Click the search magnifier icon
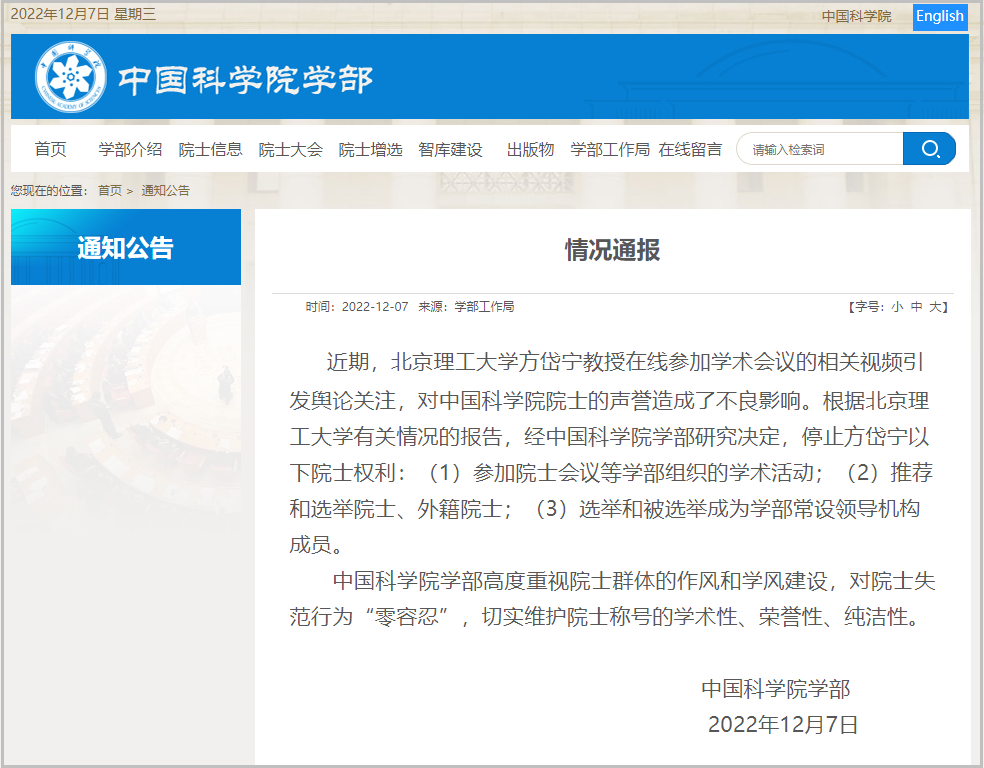The width and height of the screenshot is (984, 768). click(929, 148)
